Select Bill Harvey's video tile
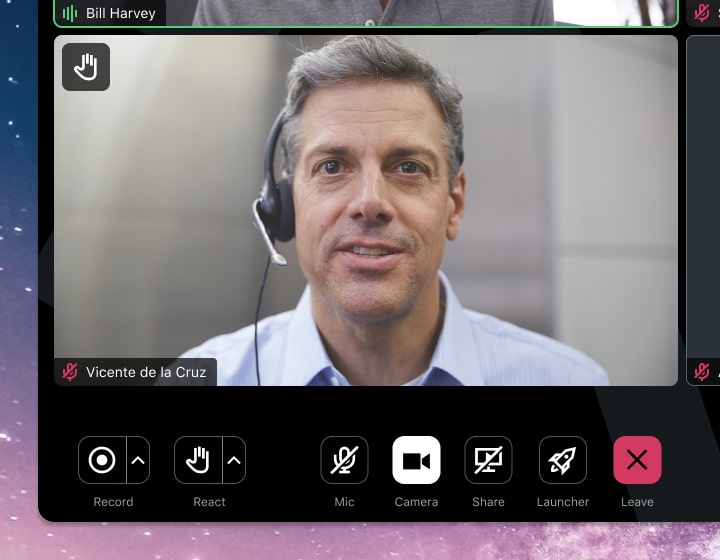This screenshot has width=720, height=560. (365, 12)
